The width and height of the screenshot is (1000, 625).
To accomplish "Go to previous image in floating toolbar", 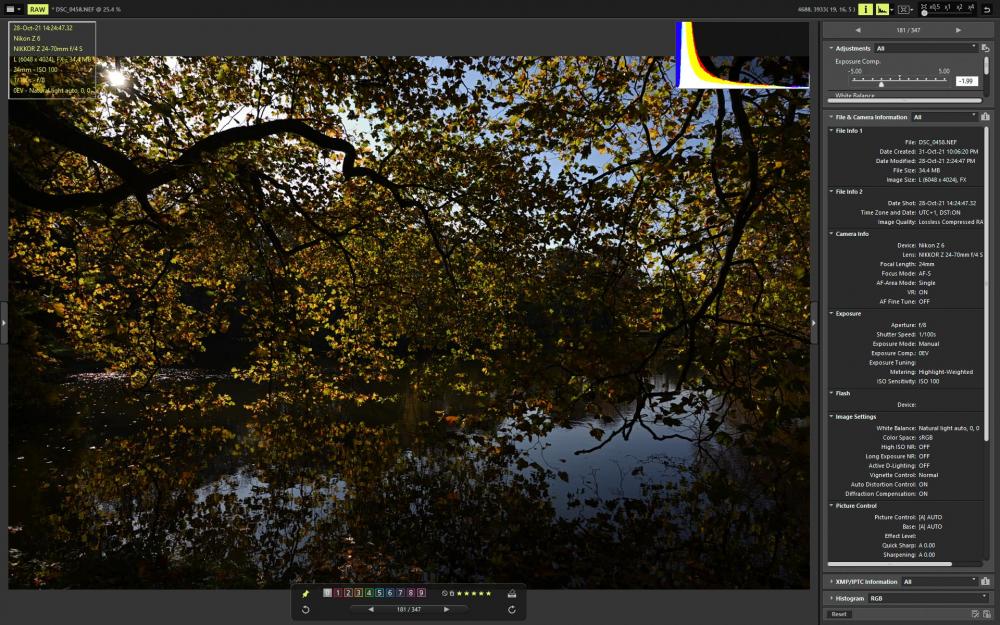I will (x=371, y=610).
